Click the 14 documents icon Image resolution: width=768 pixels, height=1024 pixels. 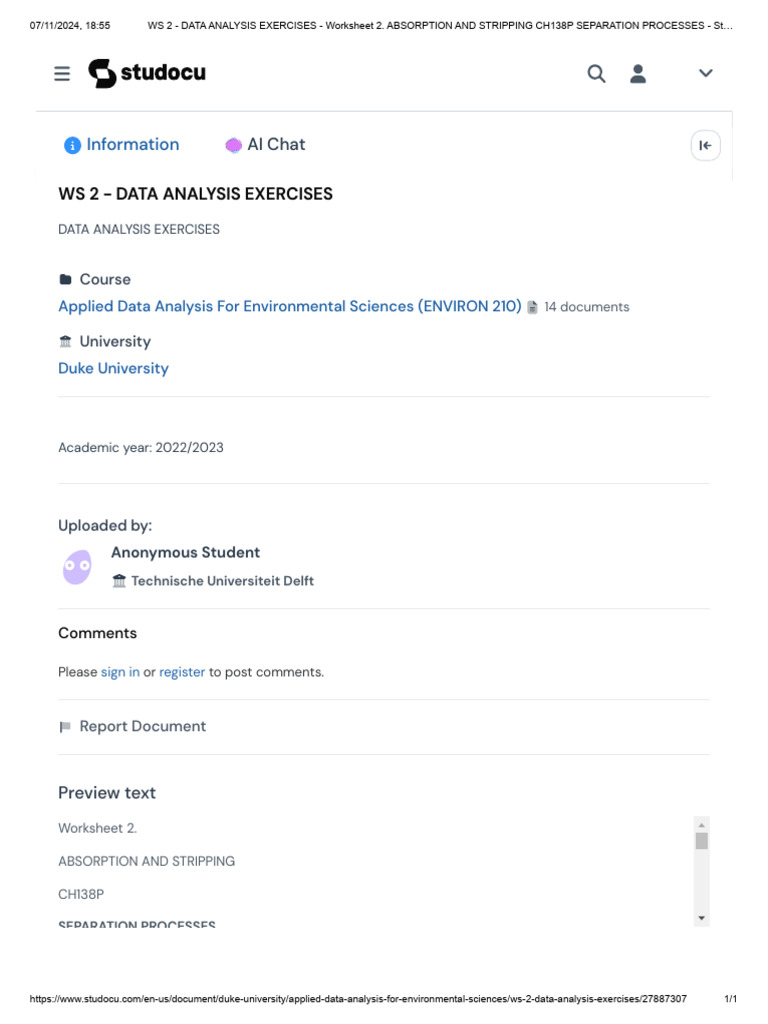tap(533, 308)
